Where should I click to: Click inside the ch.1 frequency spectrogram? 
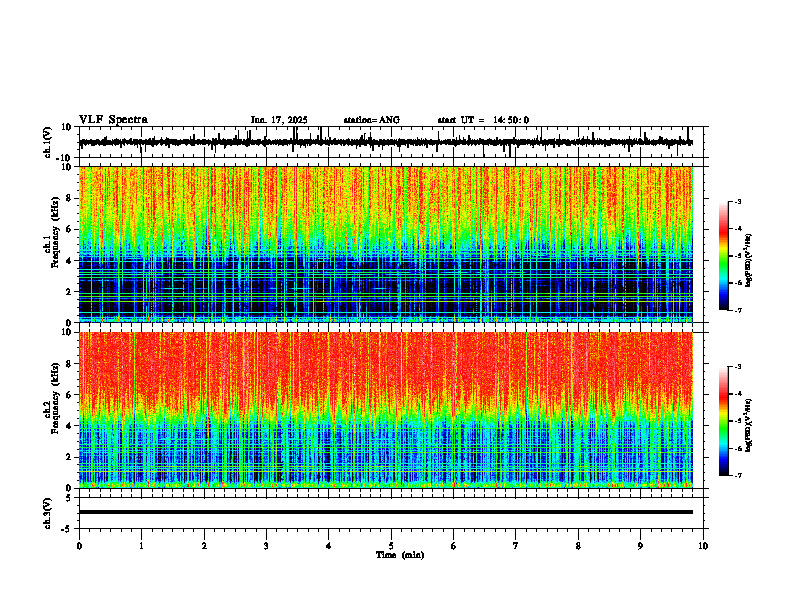coord(385,244)
